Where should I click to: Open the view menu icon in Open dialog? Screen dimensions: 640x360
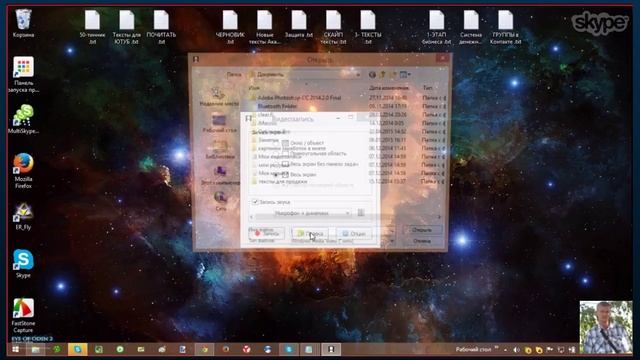coord(405,75)
